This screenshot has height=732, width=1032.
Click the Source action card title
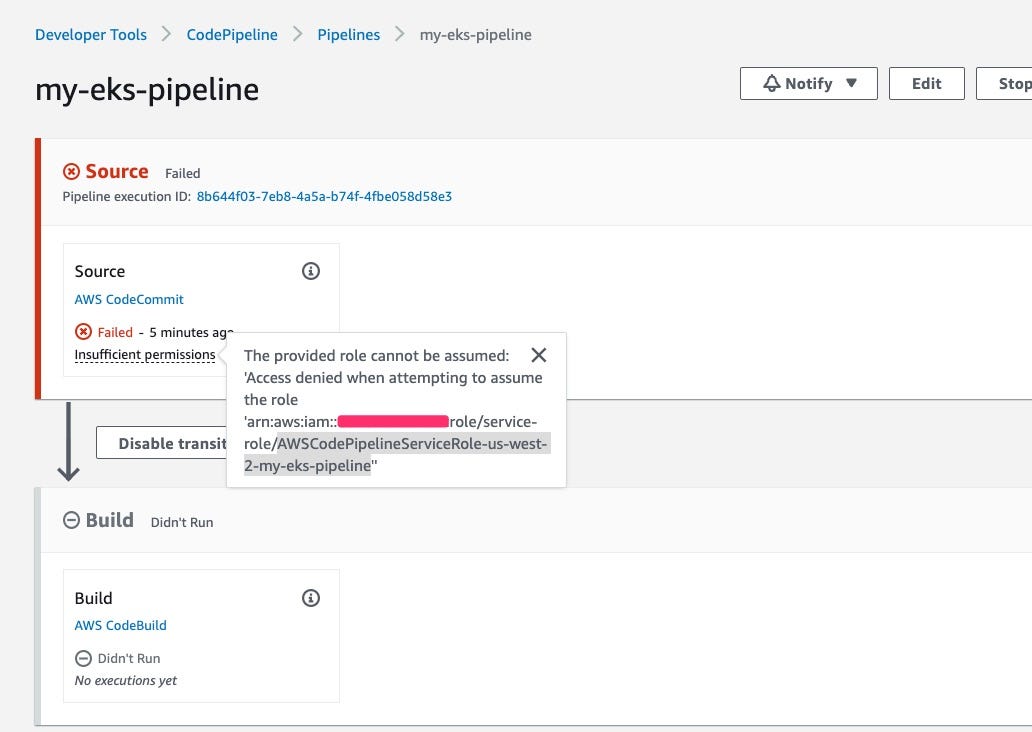point(100,271)
